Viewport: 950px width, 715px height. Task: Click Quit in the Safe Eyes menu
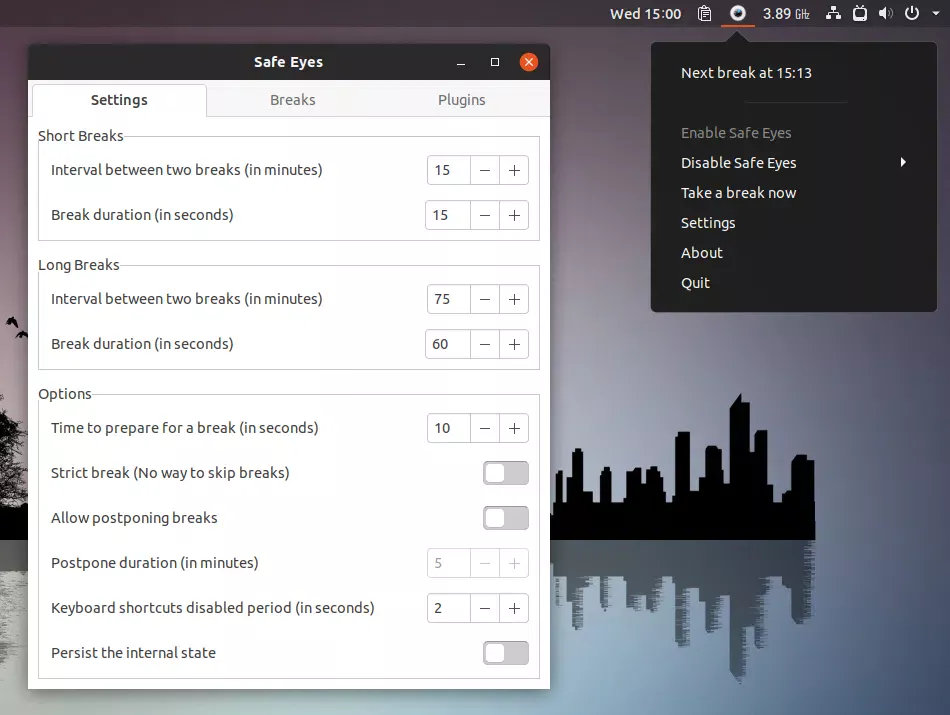tap(695, 283)
